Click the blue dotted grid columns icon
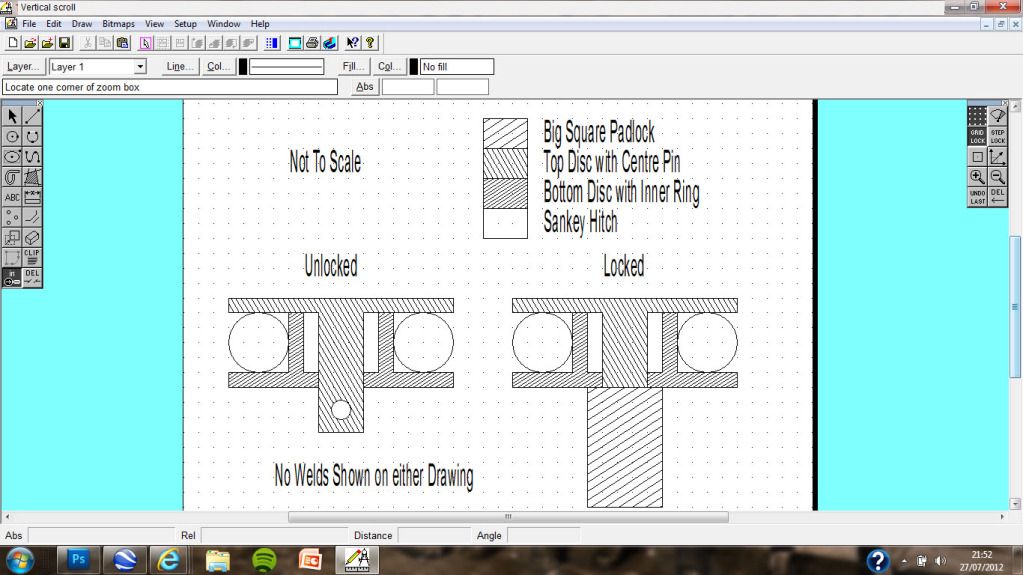 272,43
